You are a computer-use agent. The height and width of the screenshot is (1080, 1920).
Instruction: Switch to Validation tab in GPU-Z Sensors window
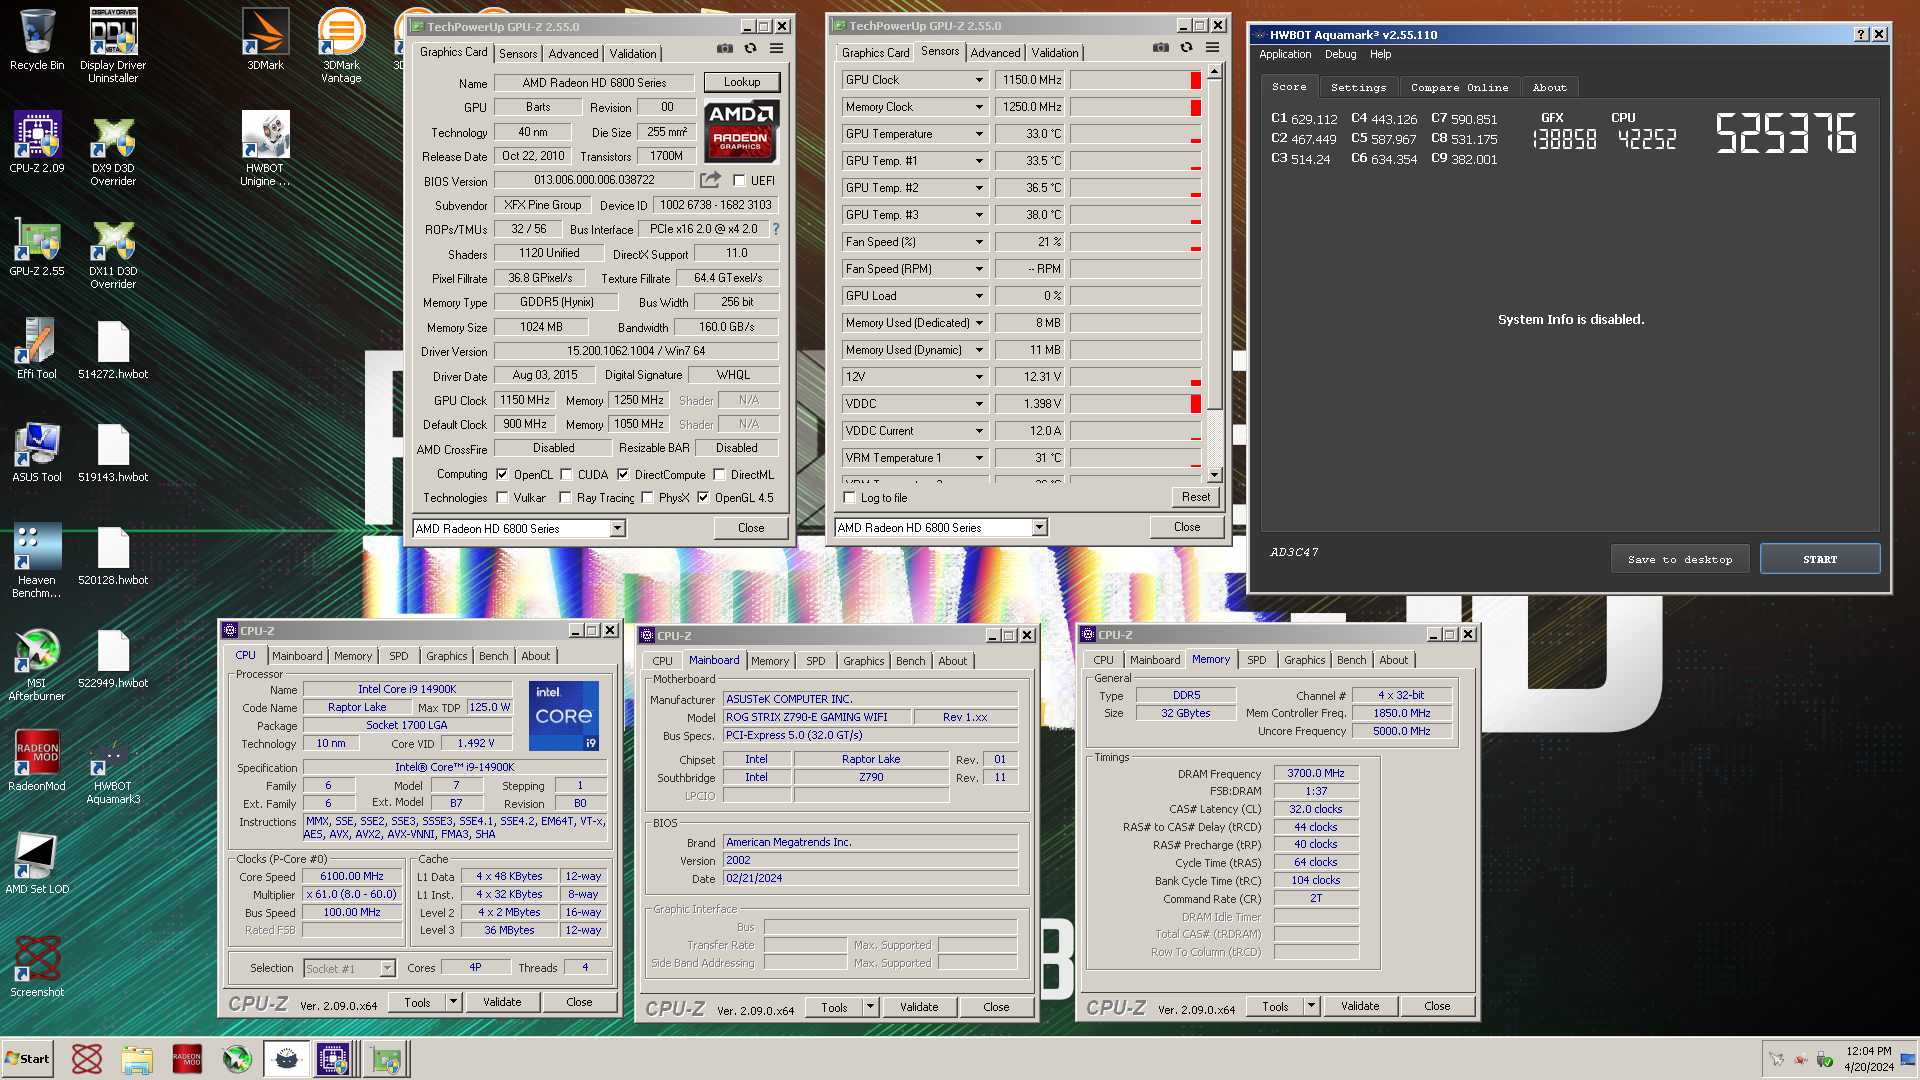pyautogui.click(x=1055, y=53)
